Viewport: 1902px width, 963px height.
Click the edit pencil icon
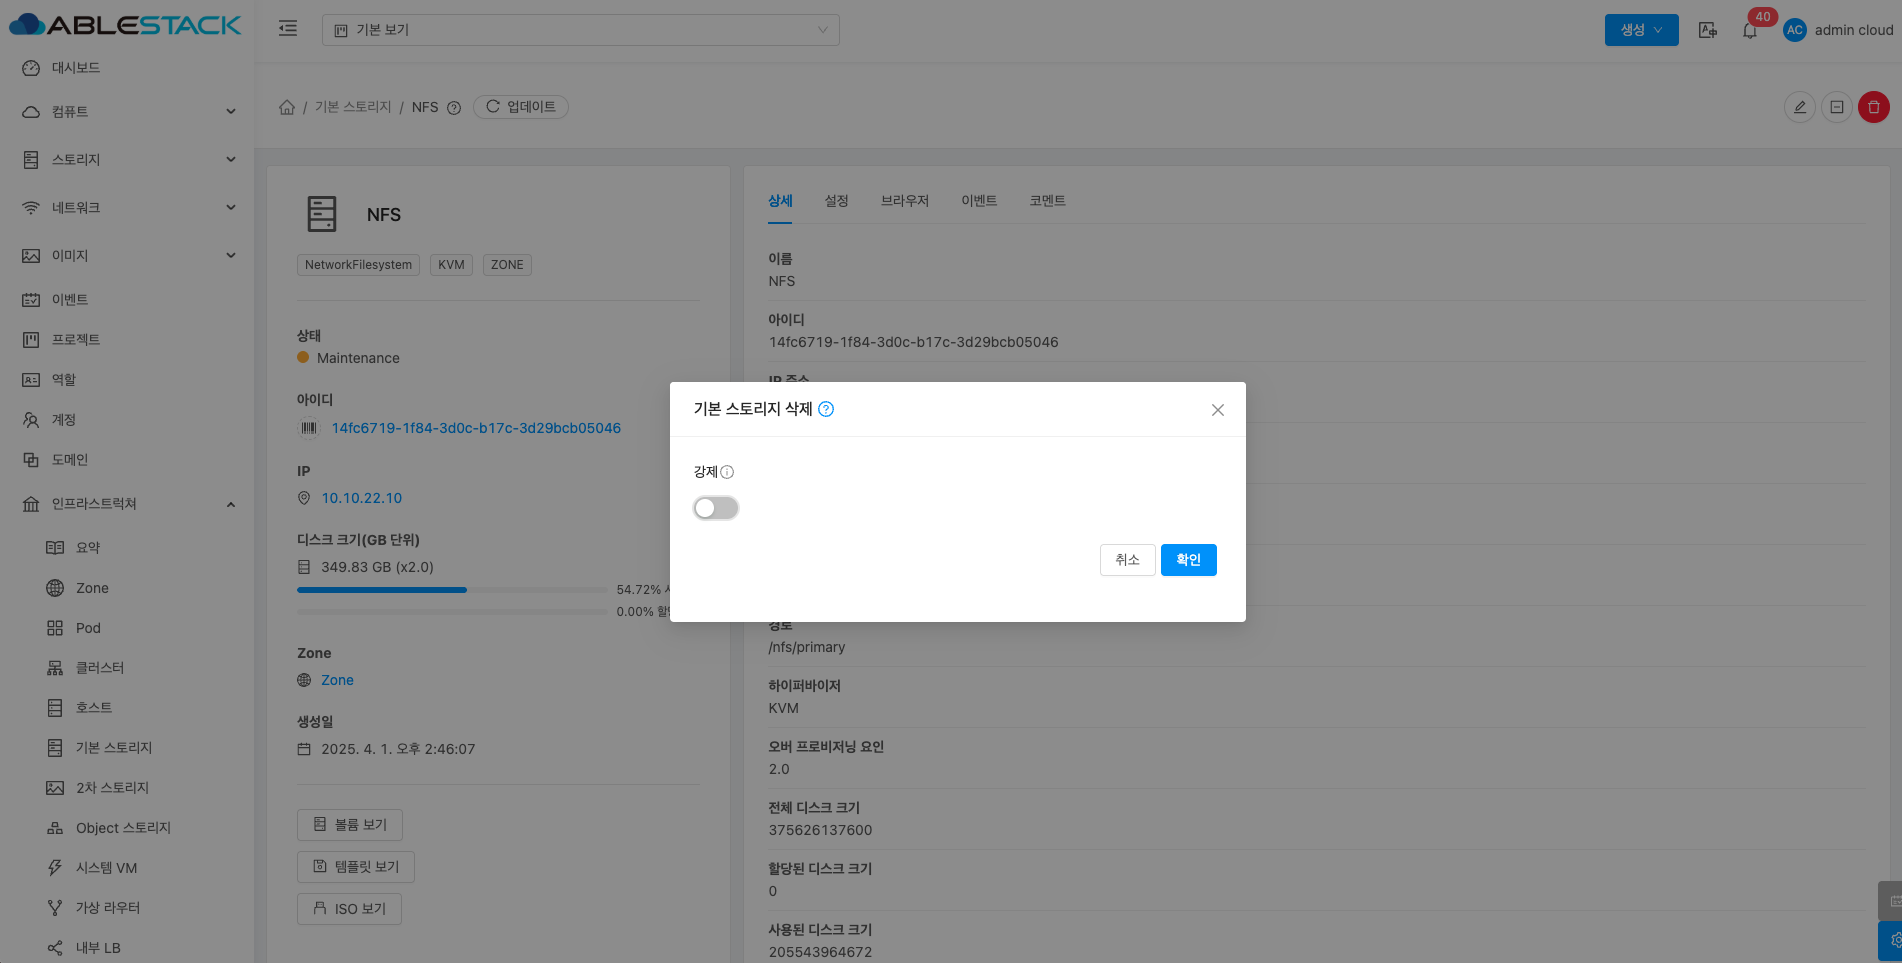tap(1799, 107)
